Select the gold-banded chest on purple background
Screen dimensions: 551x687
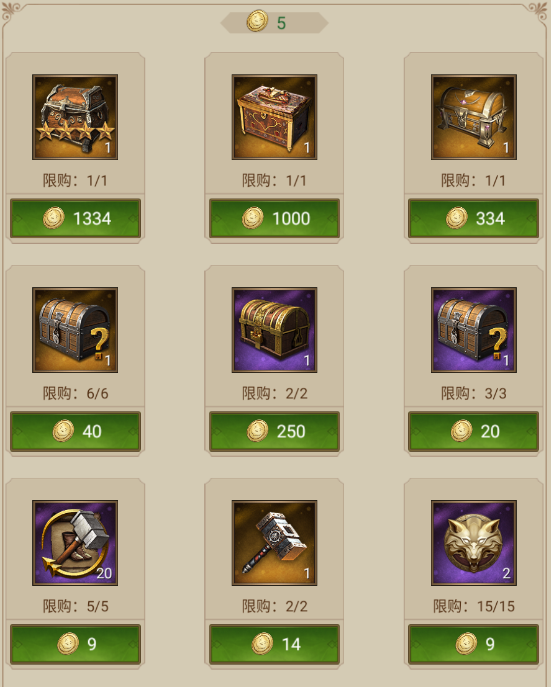[x=274, y=330]
